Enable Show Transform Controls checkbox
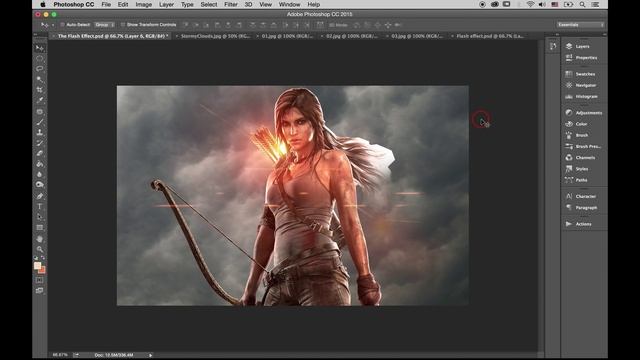Image resolution: width=640 pixels, height=360 pixels. click(123, 25)
